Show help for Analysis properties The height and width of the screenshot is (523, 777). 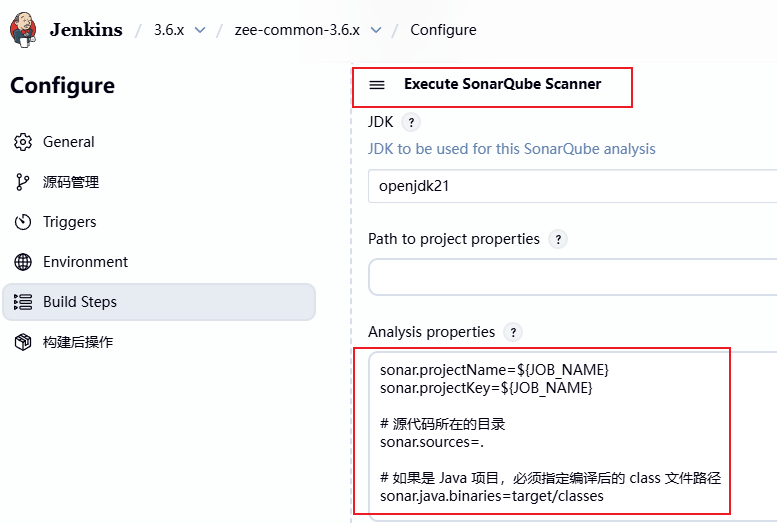pos(513,332)
